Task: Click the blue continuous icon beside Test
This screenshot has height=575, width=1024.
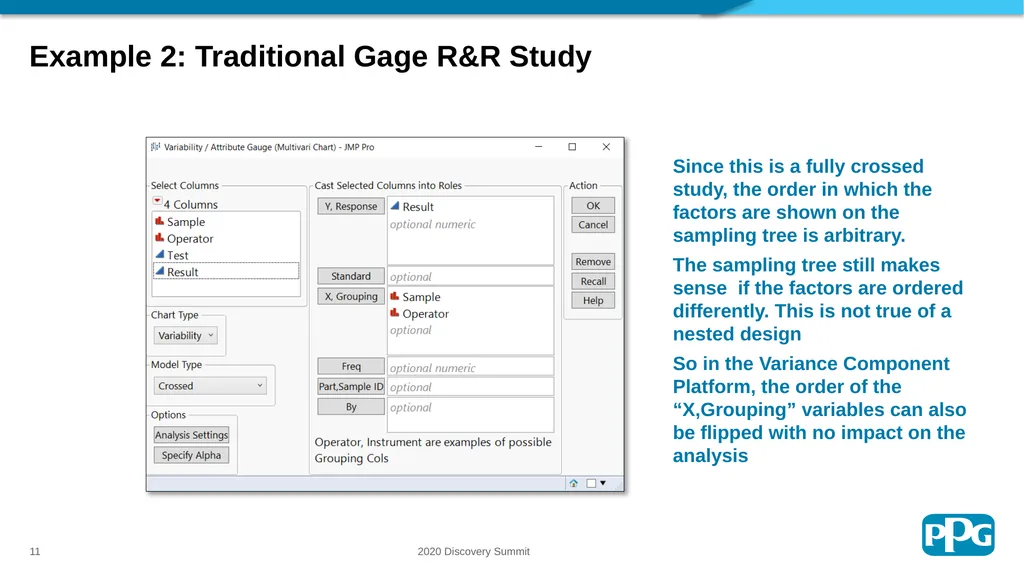Action: (159, 254)
